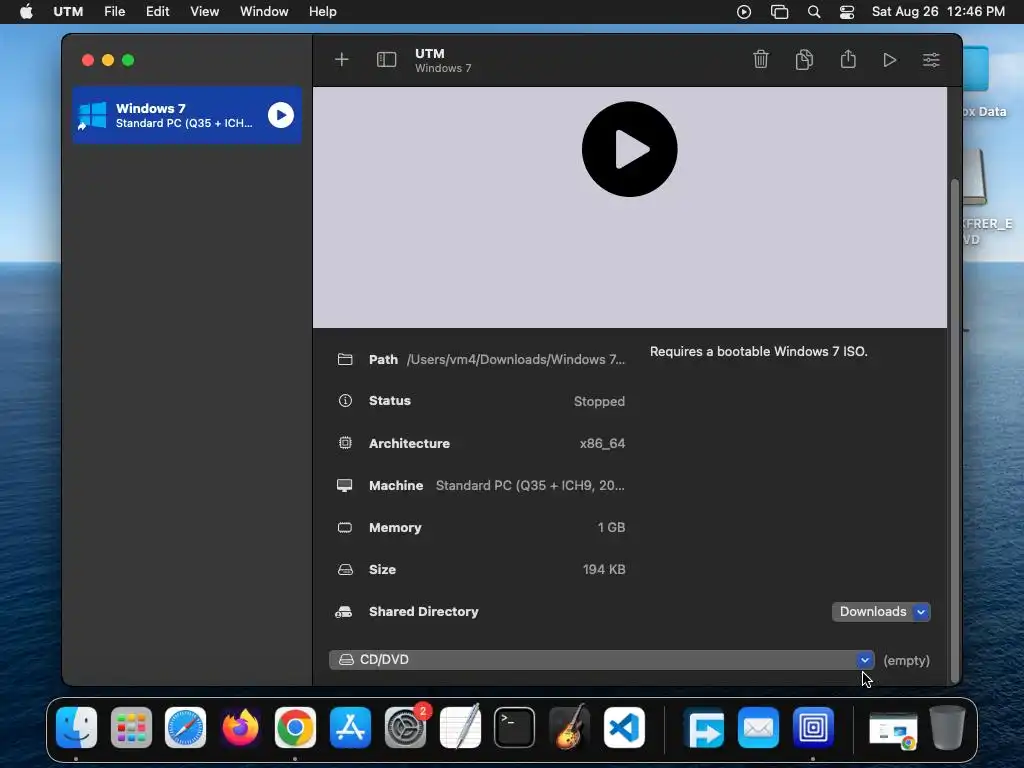Open the Shared Directory Downloads dropdown
Image resolution: width=1024 pixels, height=768 pixels.
tap(881, 612)
